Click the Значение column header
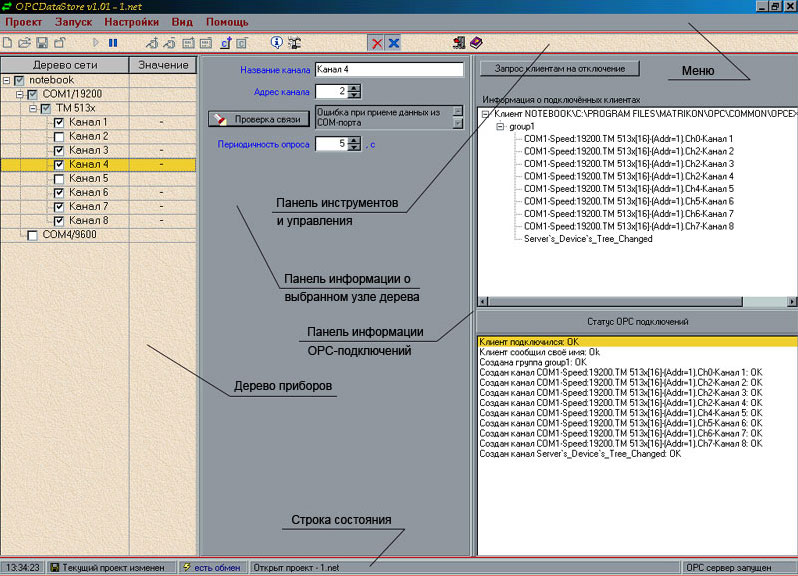The width and height of the screenshot is (798, 576). point(163,65)
